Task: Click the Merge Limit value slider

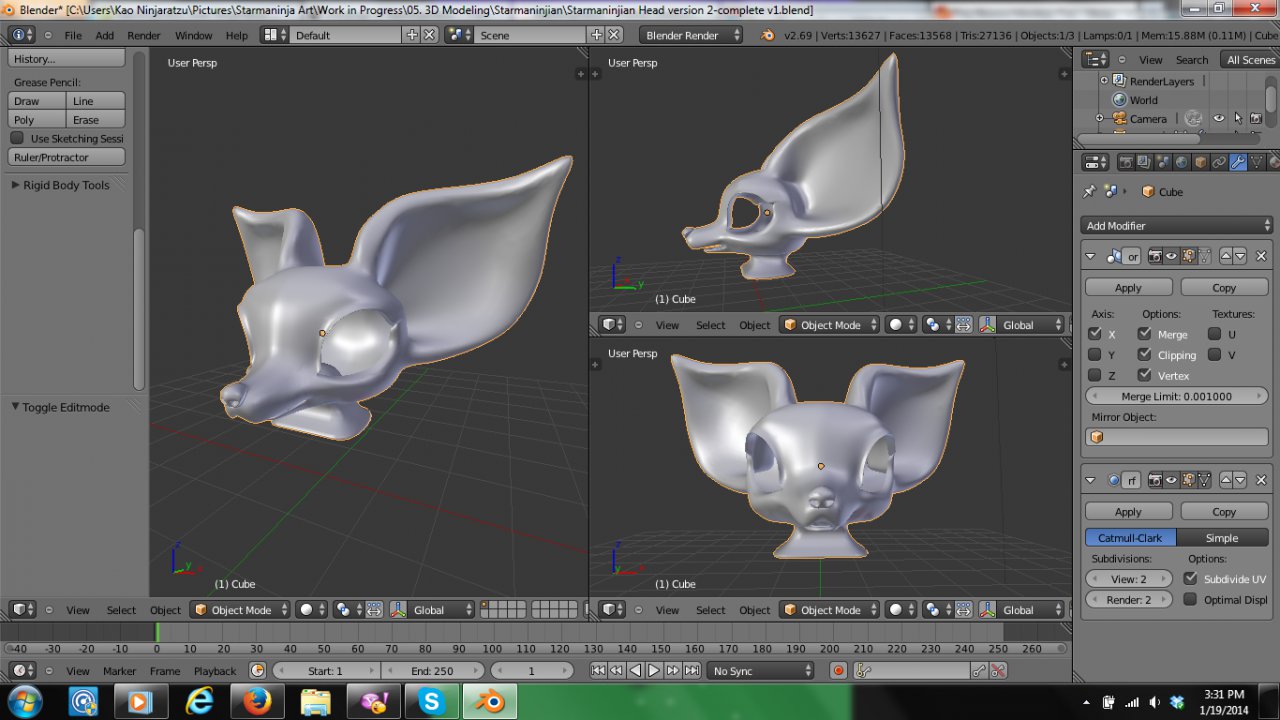Action: point(1176,397)
